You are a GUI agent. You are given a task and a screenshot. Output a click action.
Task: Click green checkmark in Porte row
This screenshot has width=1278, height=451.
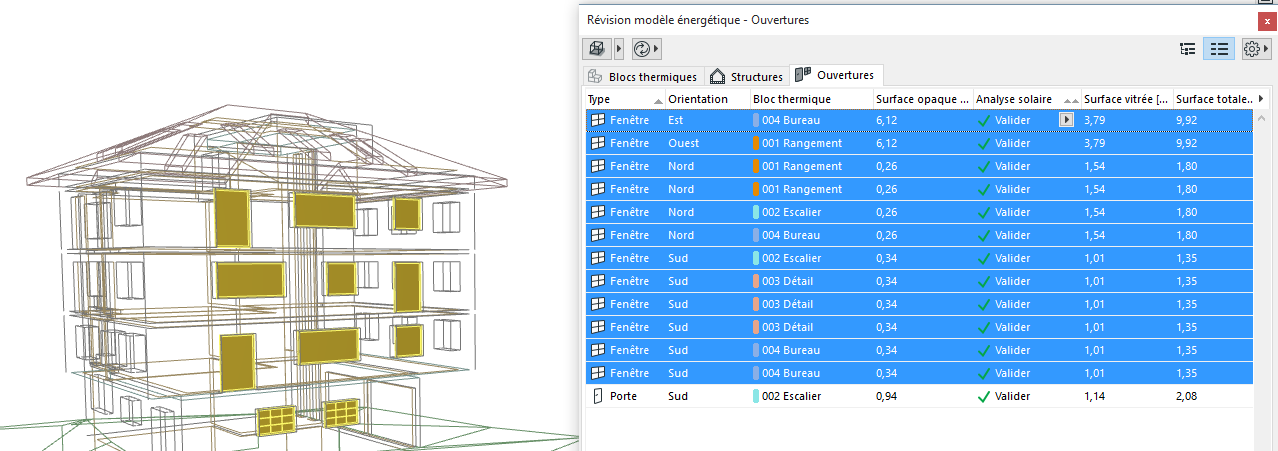point(984,396)
